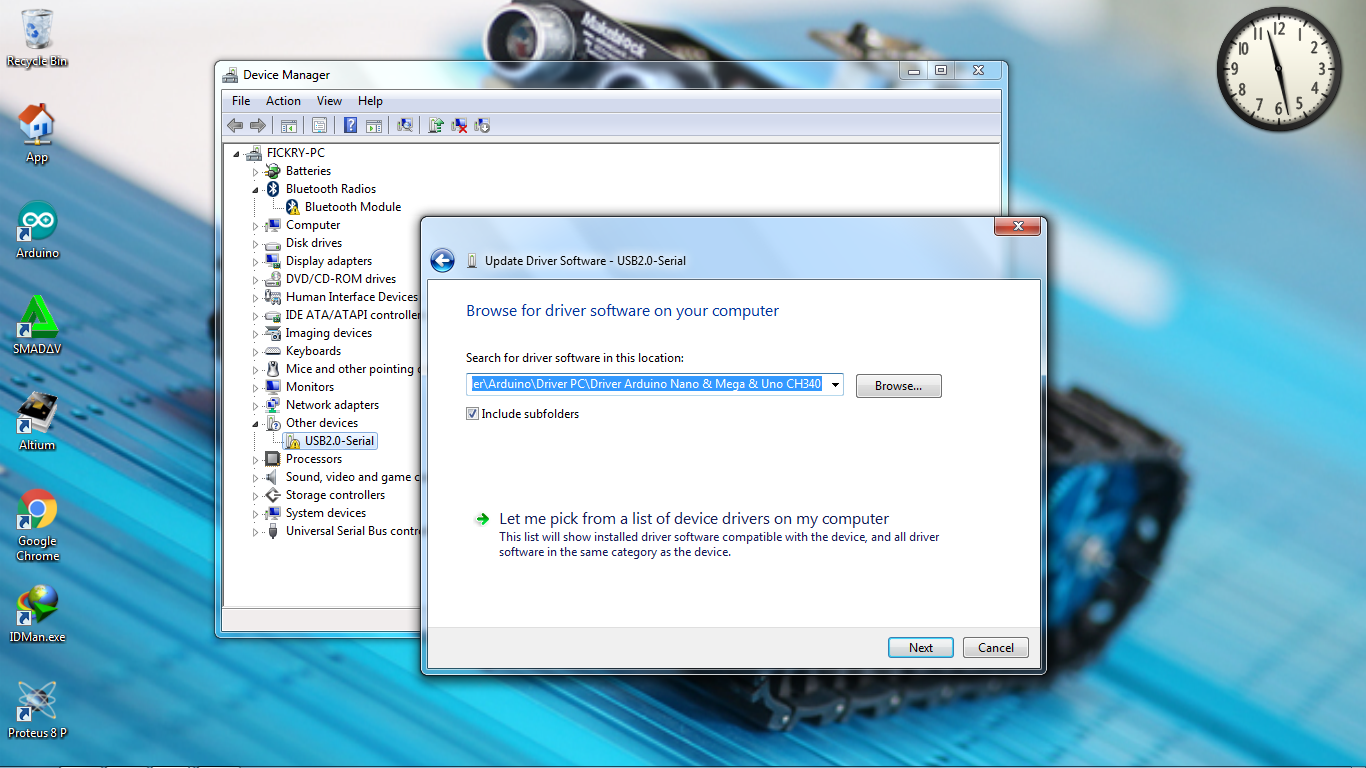1366x768 pixels.
Task: Click the Uninstall device toolbar icon
Action: pyautogui.click(x=458, y=125)
